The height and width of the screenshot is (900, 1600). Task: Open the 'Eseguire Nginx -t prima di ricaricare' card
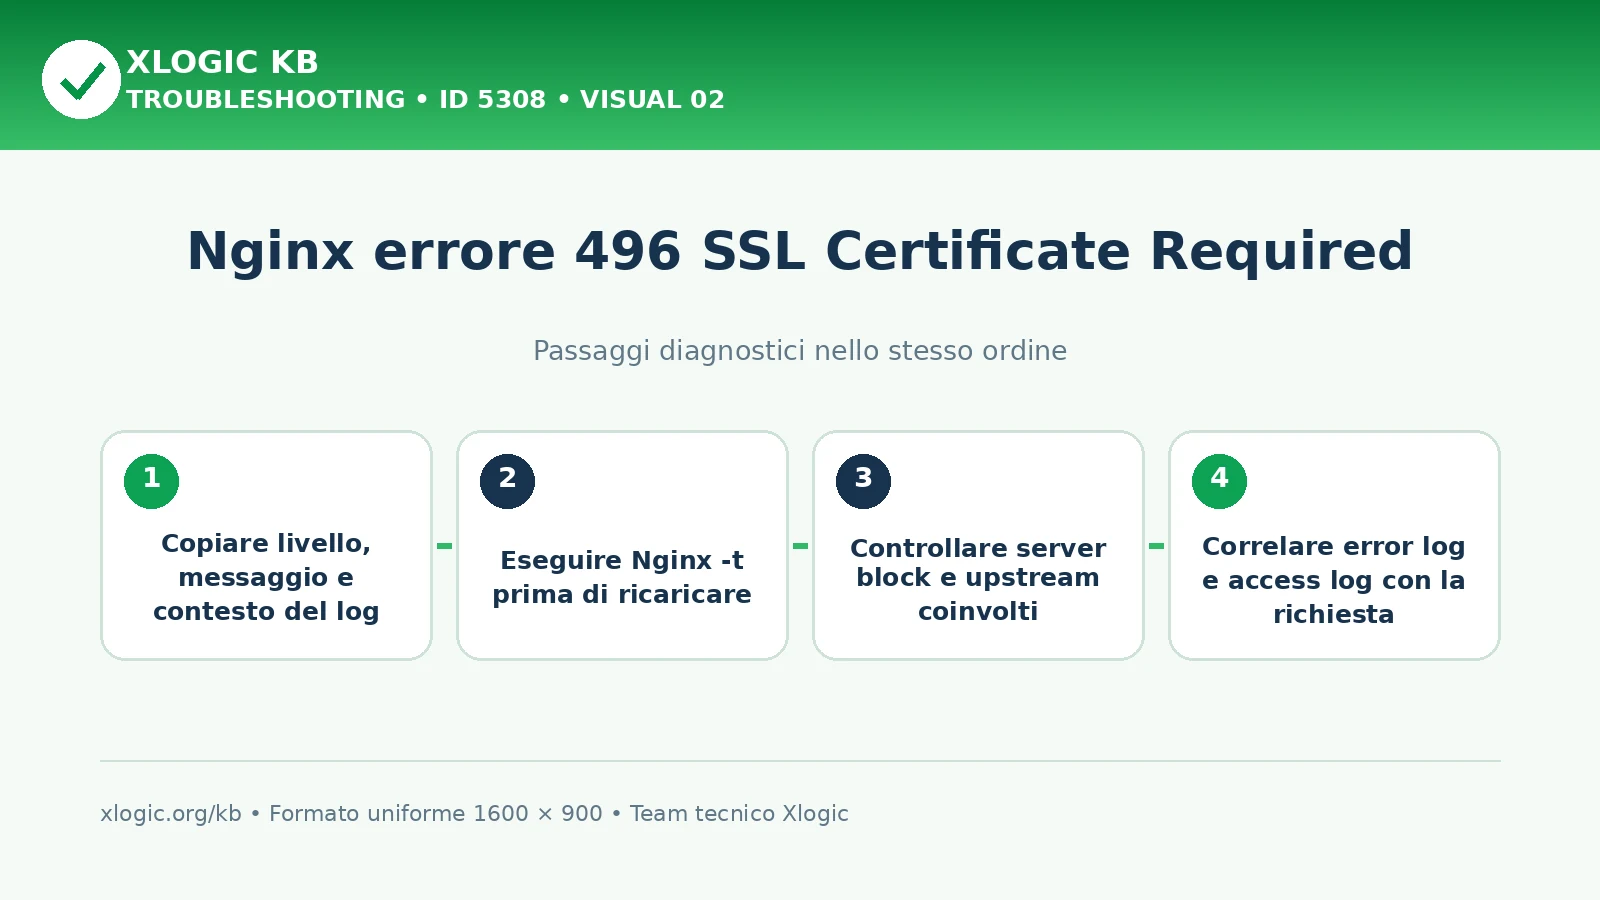click(623, 546)
